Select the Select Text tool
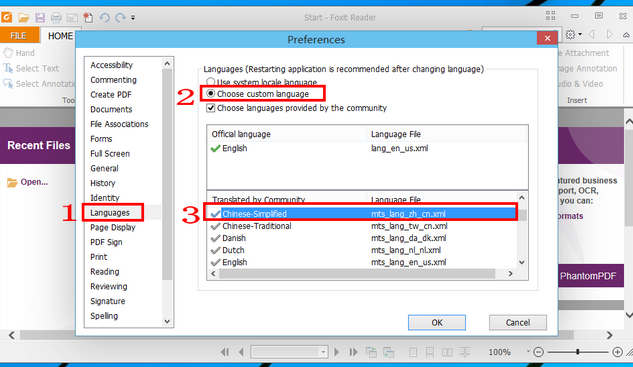The height and width of the screenshot is (367, 633). click(x=31, y=68)
